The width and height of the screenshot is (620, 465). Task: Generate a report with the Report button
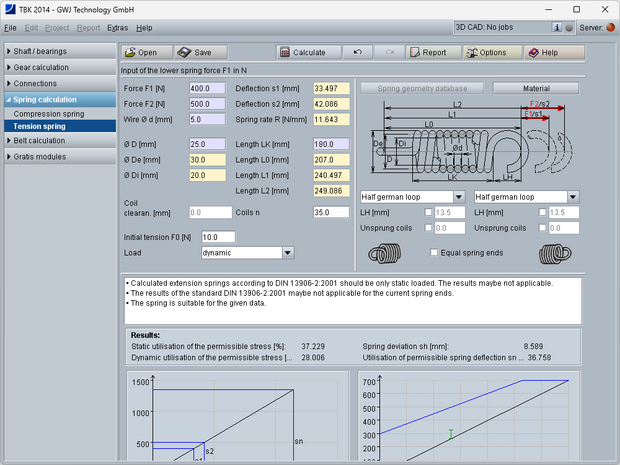click(427, 52)
